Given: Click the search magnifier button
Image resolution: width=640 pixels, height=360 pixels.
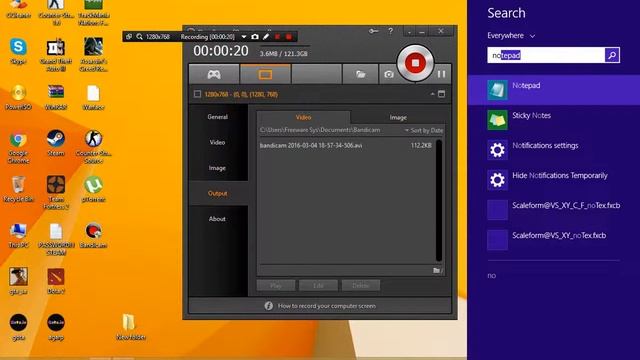Looking at the screenshot, I should [612, 55].
